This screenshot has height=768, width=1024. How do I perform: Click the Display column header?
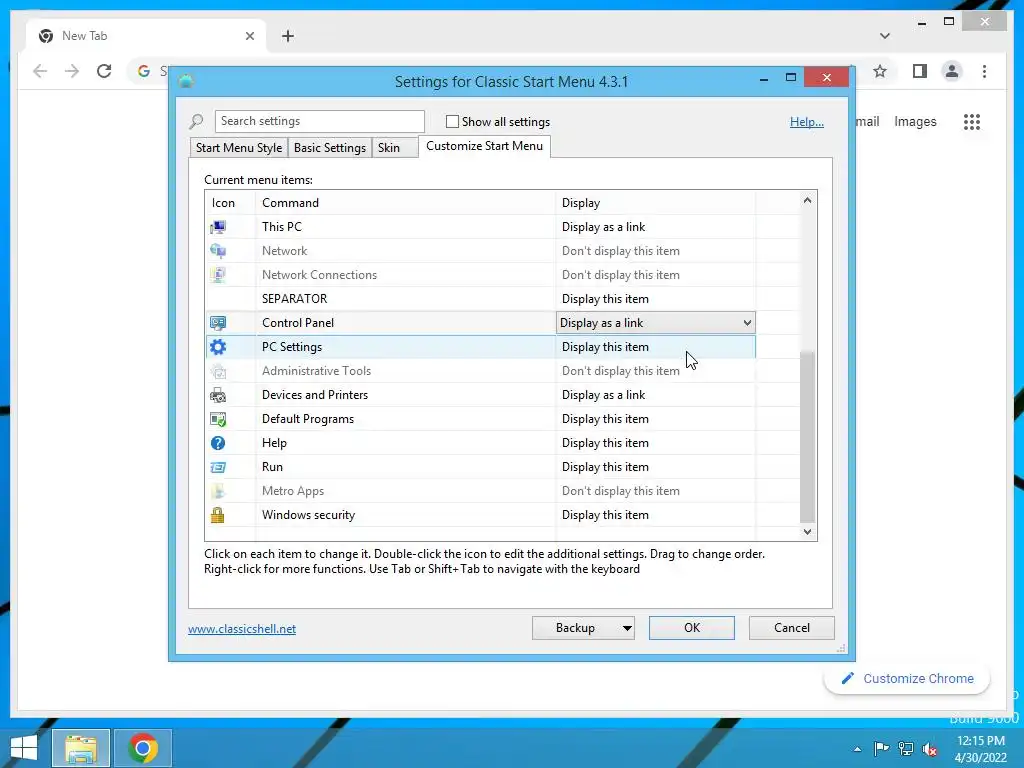pos(656,203)
